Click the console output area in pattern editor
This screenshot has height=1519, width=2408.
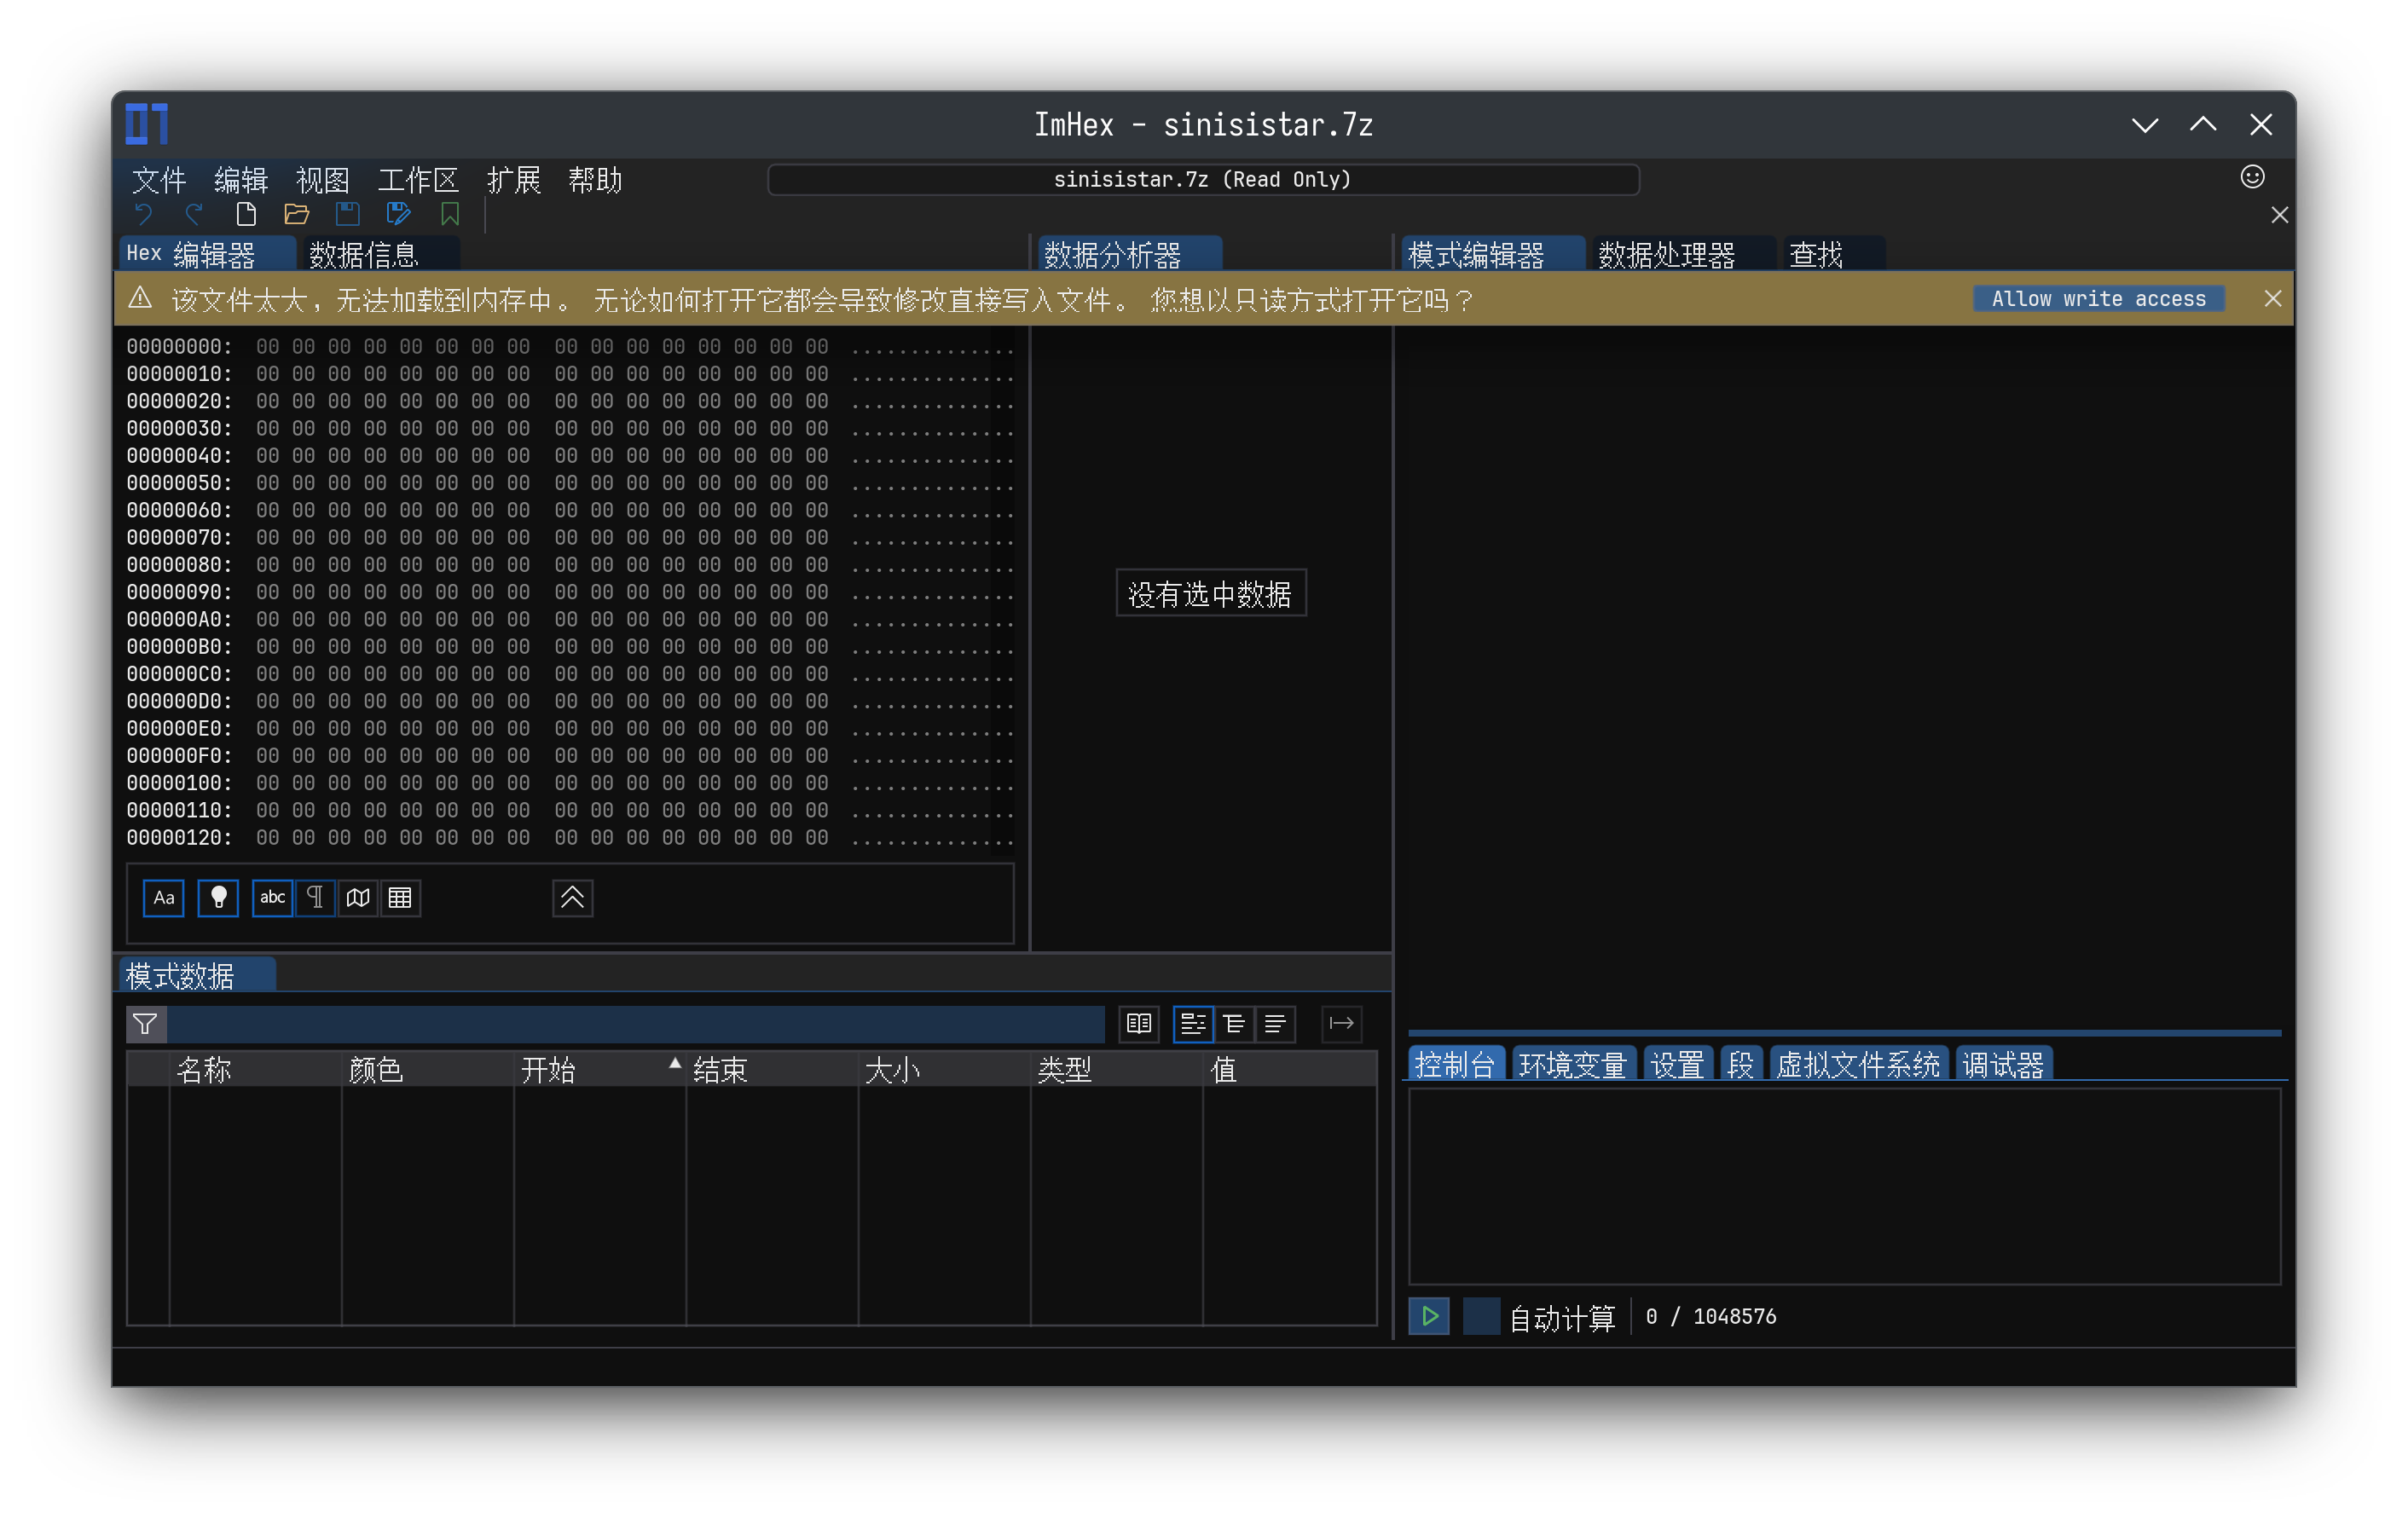(x=1845, y=1187)
